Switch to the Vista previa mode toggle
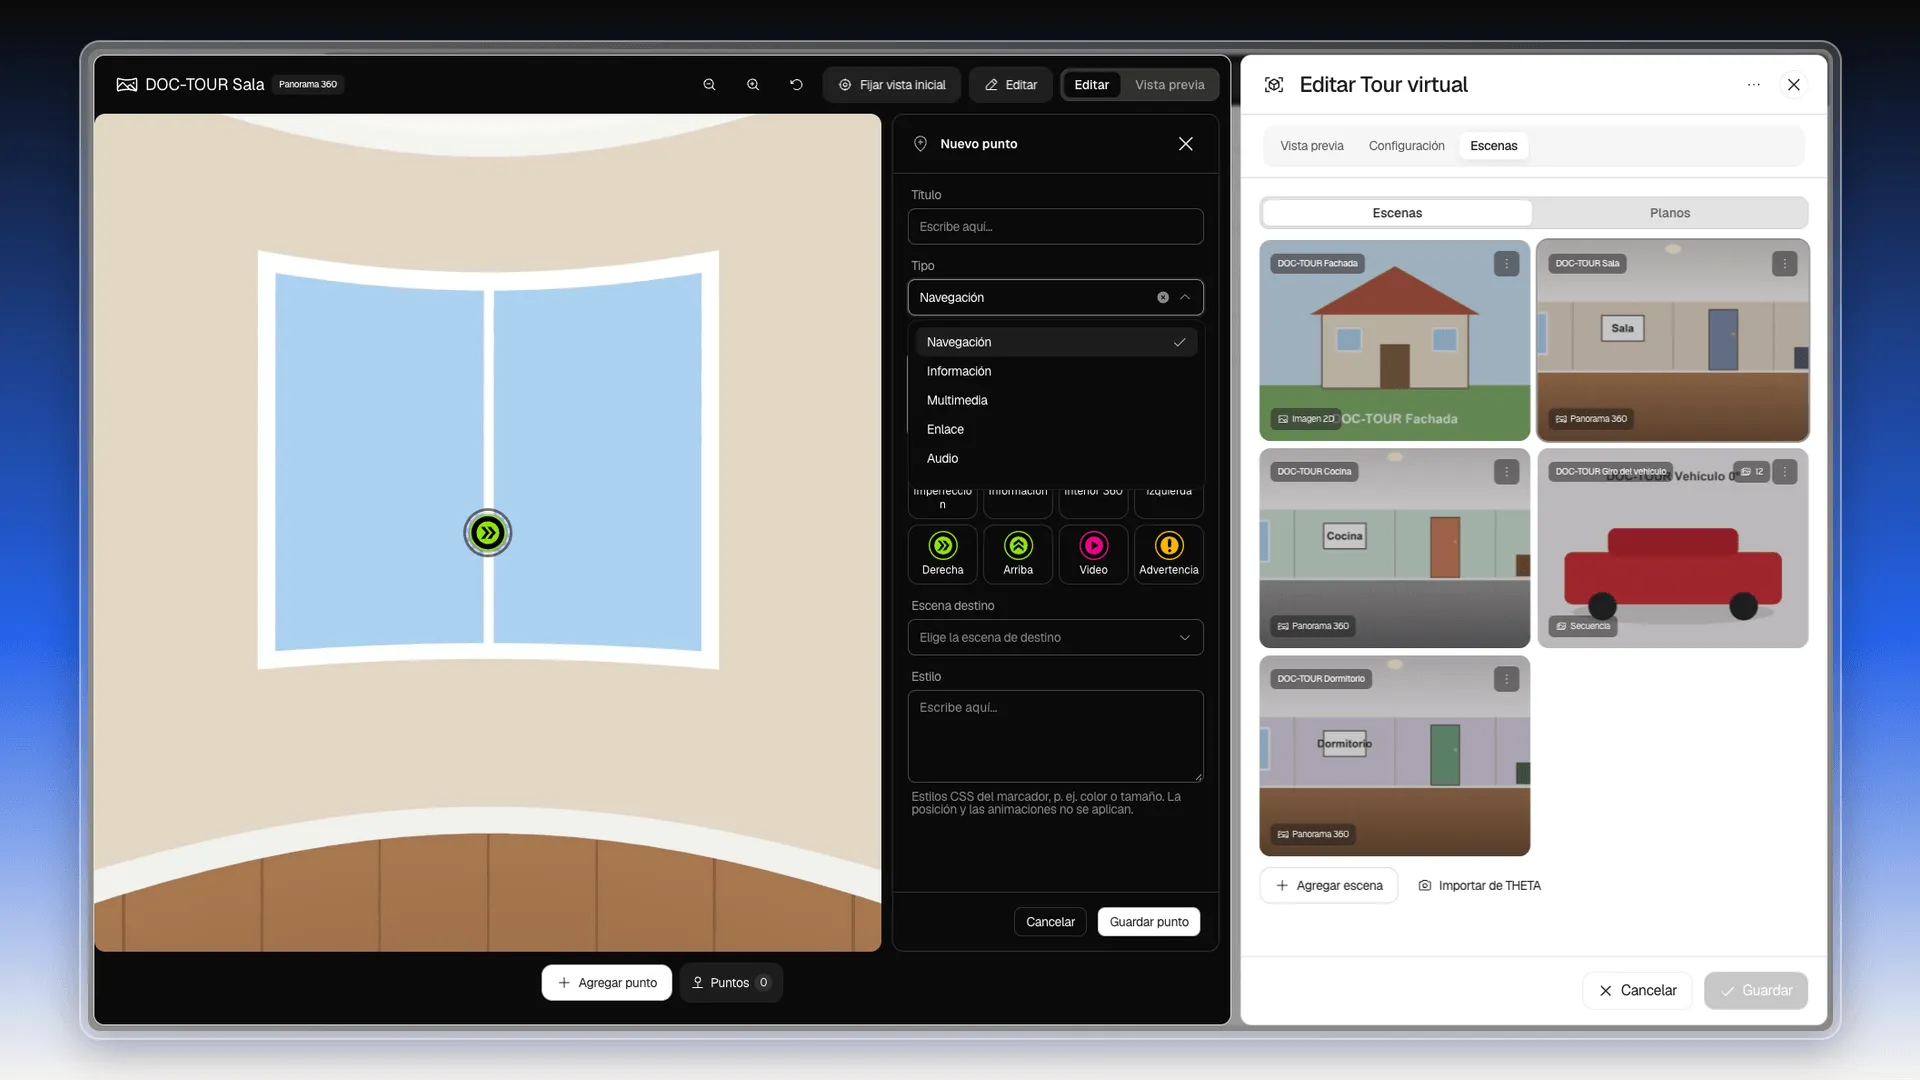 (x=1169, y=85)
